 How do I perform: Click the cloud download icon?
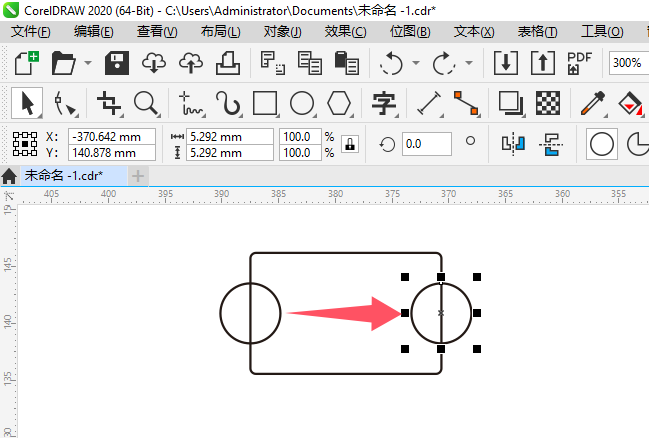tap(154, 63)
